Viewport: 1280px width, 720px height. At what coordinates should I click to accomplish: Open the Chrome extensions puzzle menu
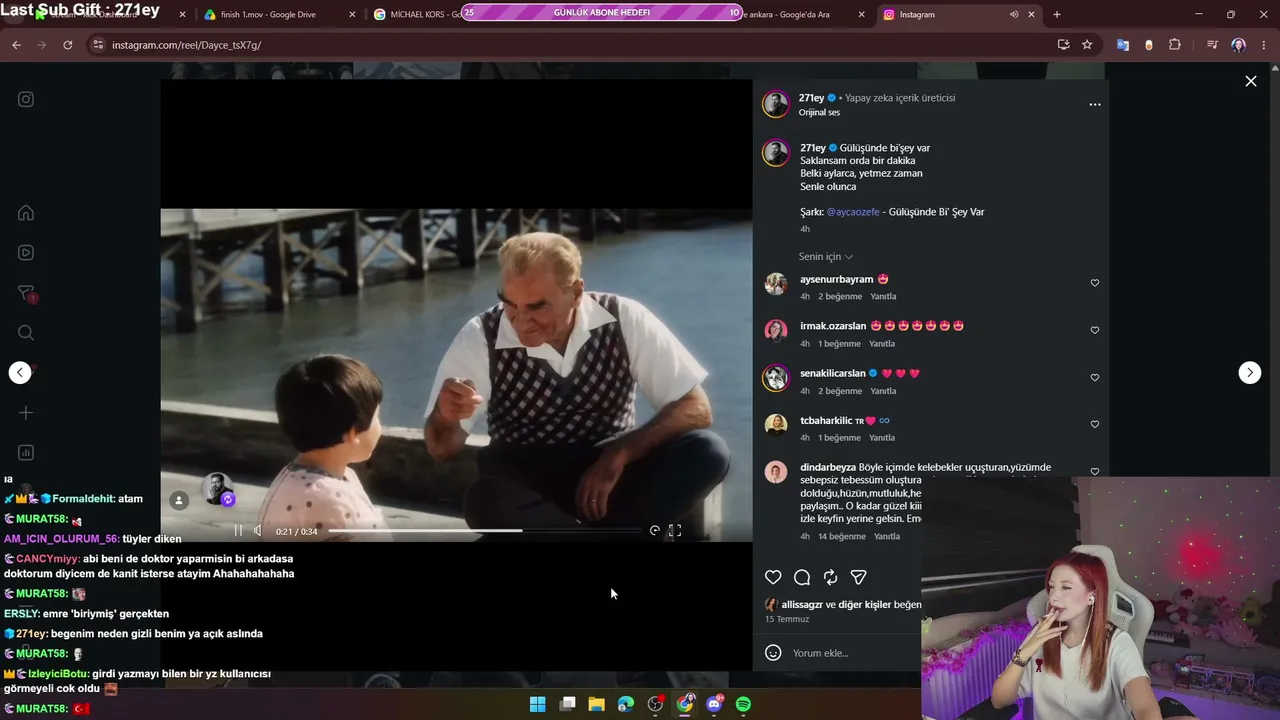pos(1175,45)
